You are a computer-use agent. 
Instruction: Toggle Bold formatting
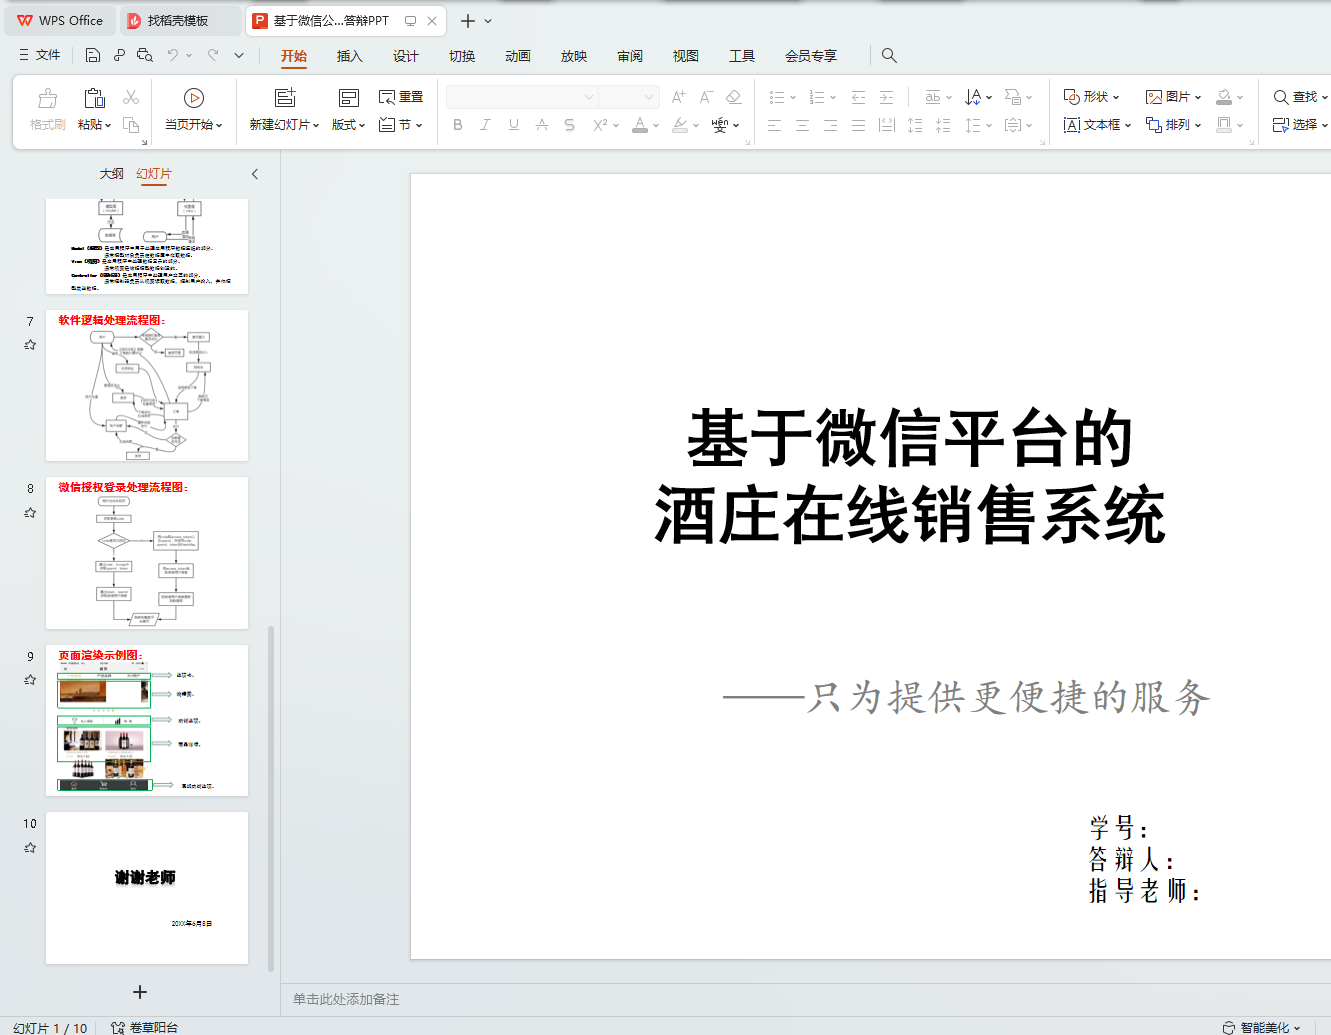458,125
